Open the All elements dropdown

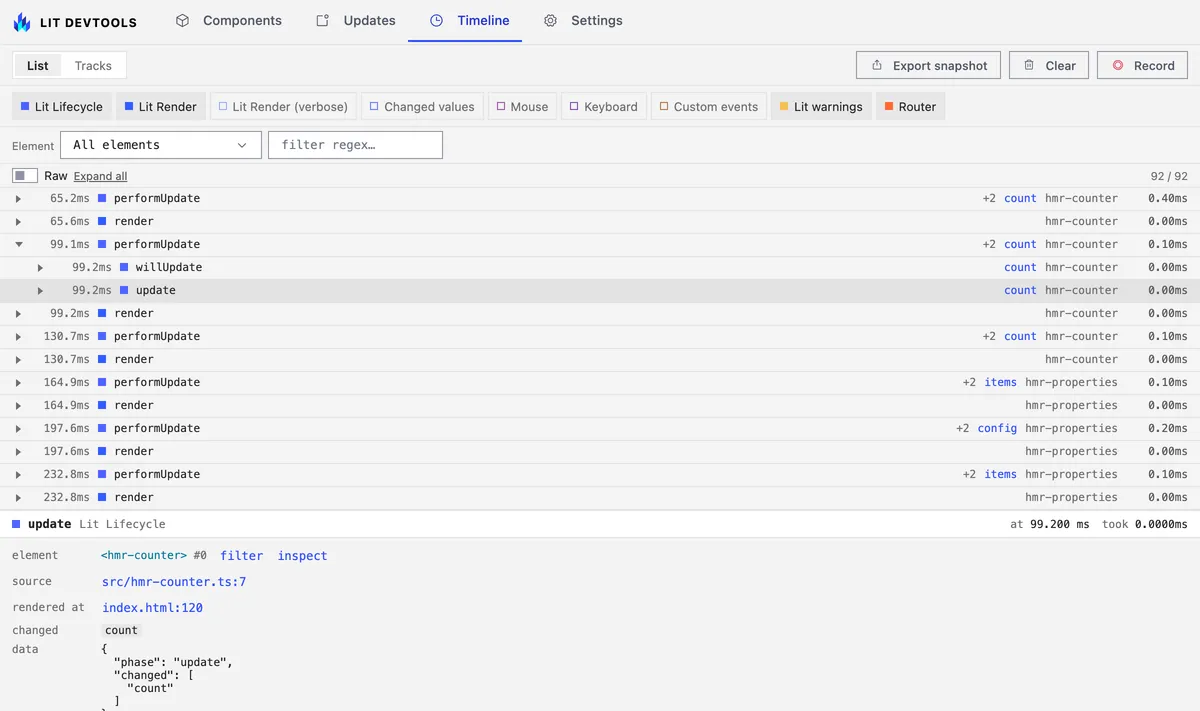pos(161,145)
